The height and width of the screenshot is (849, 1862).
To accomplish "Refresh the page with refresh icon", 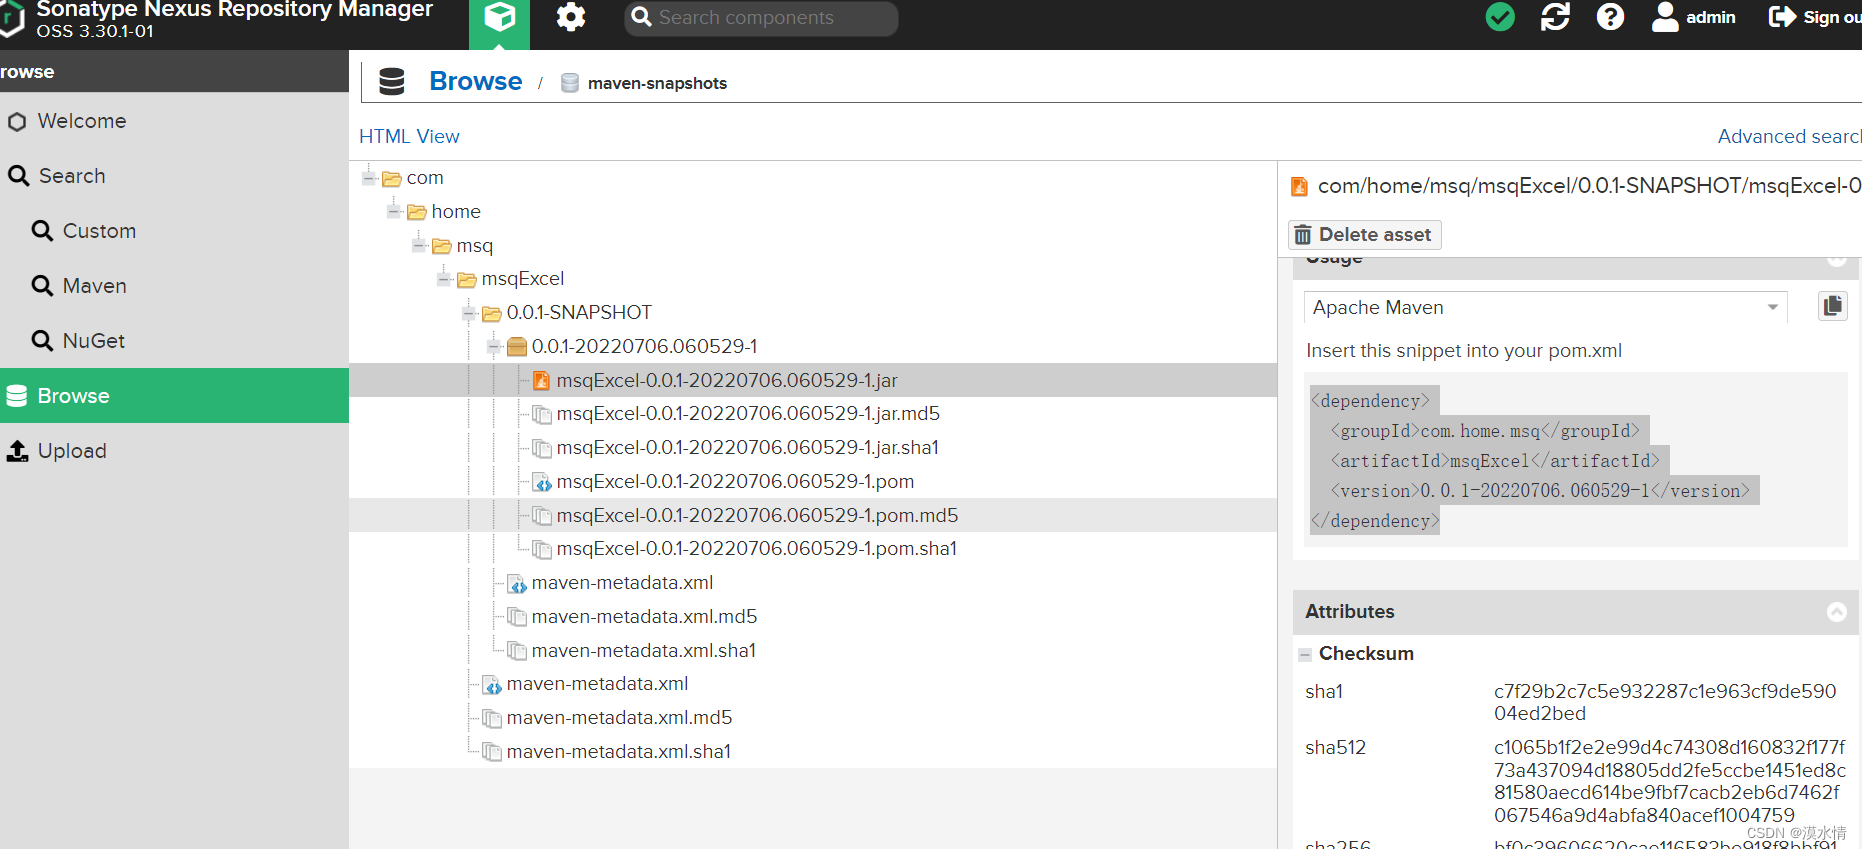I will 1555,17.
